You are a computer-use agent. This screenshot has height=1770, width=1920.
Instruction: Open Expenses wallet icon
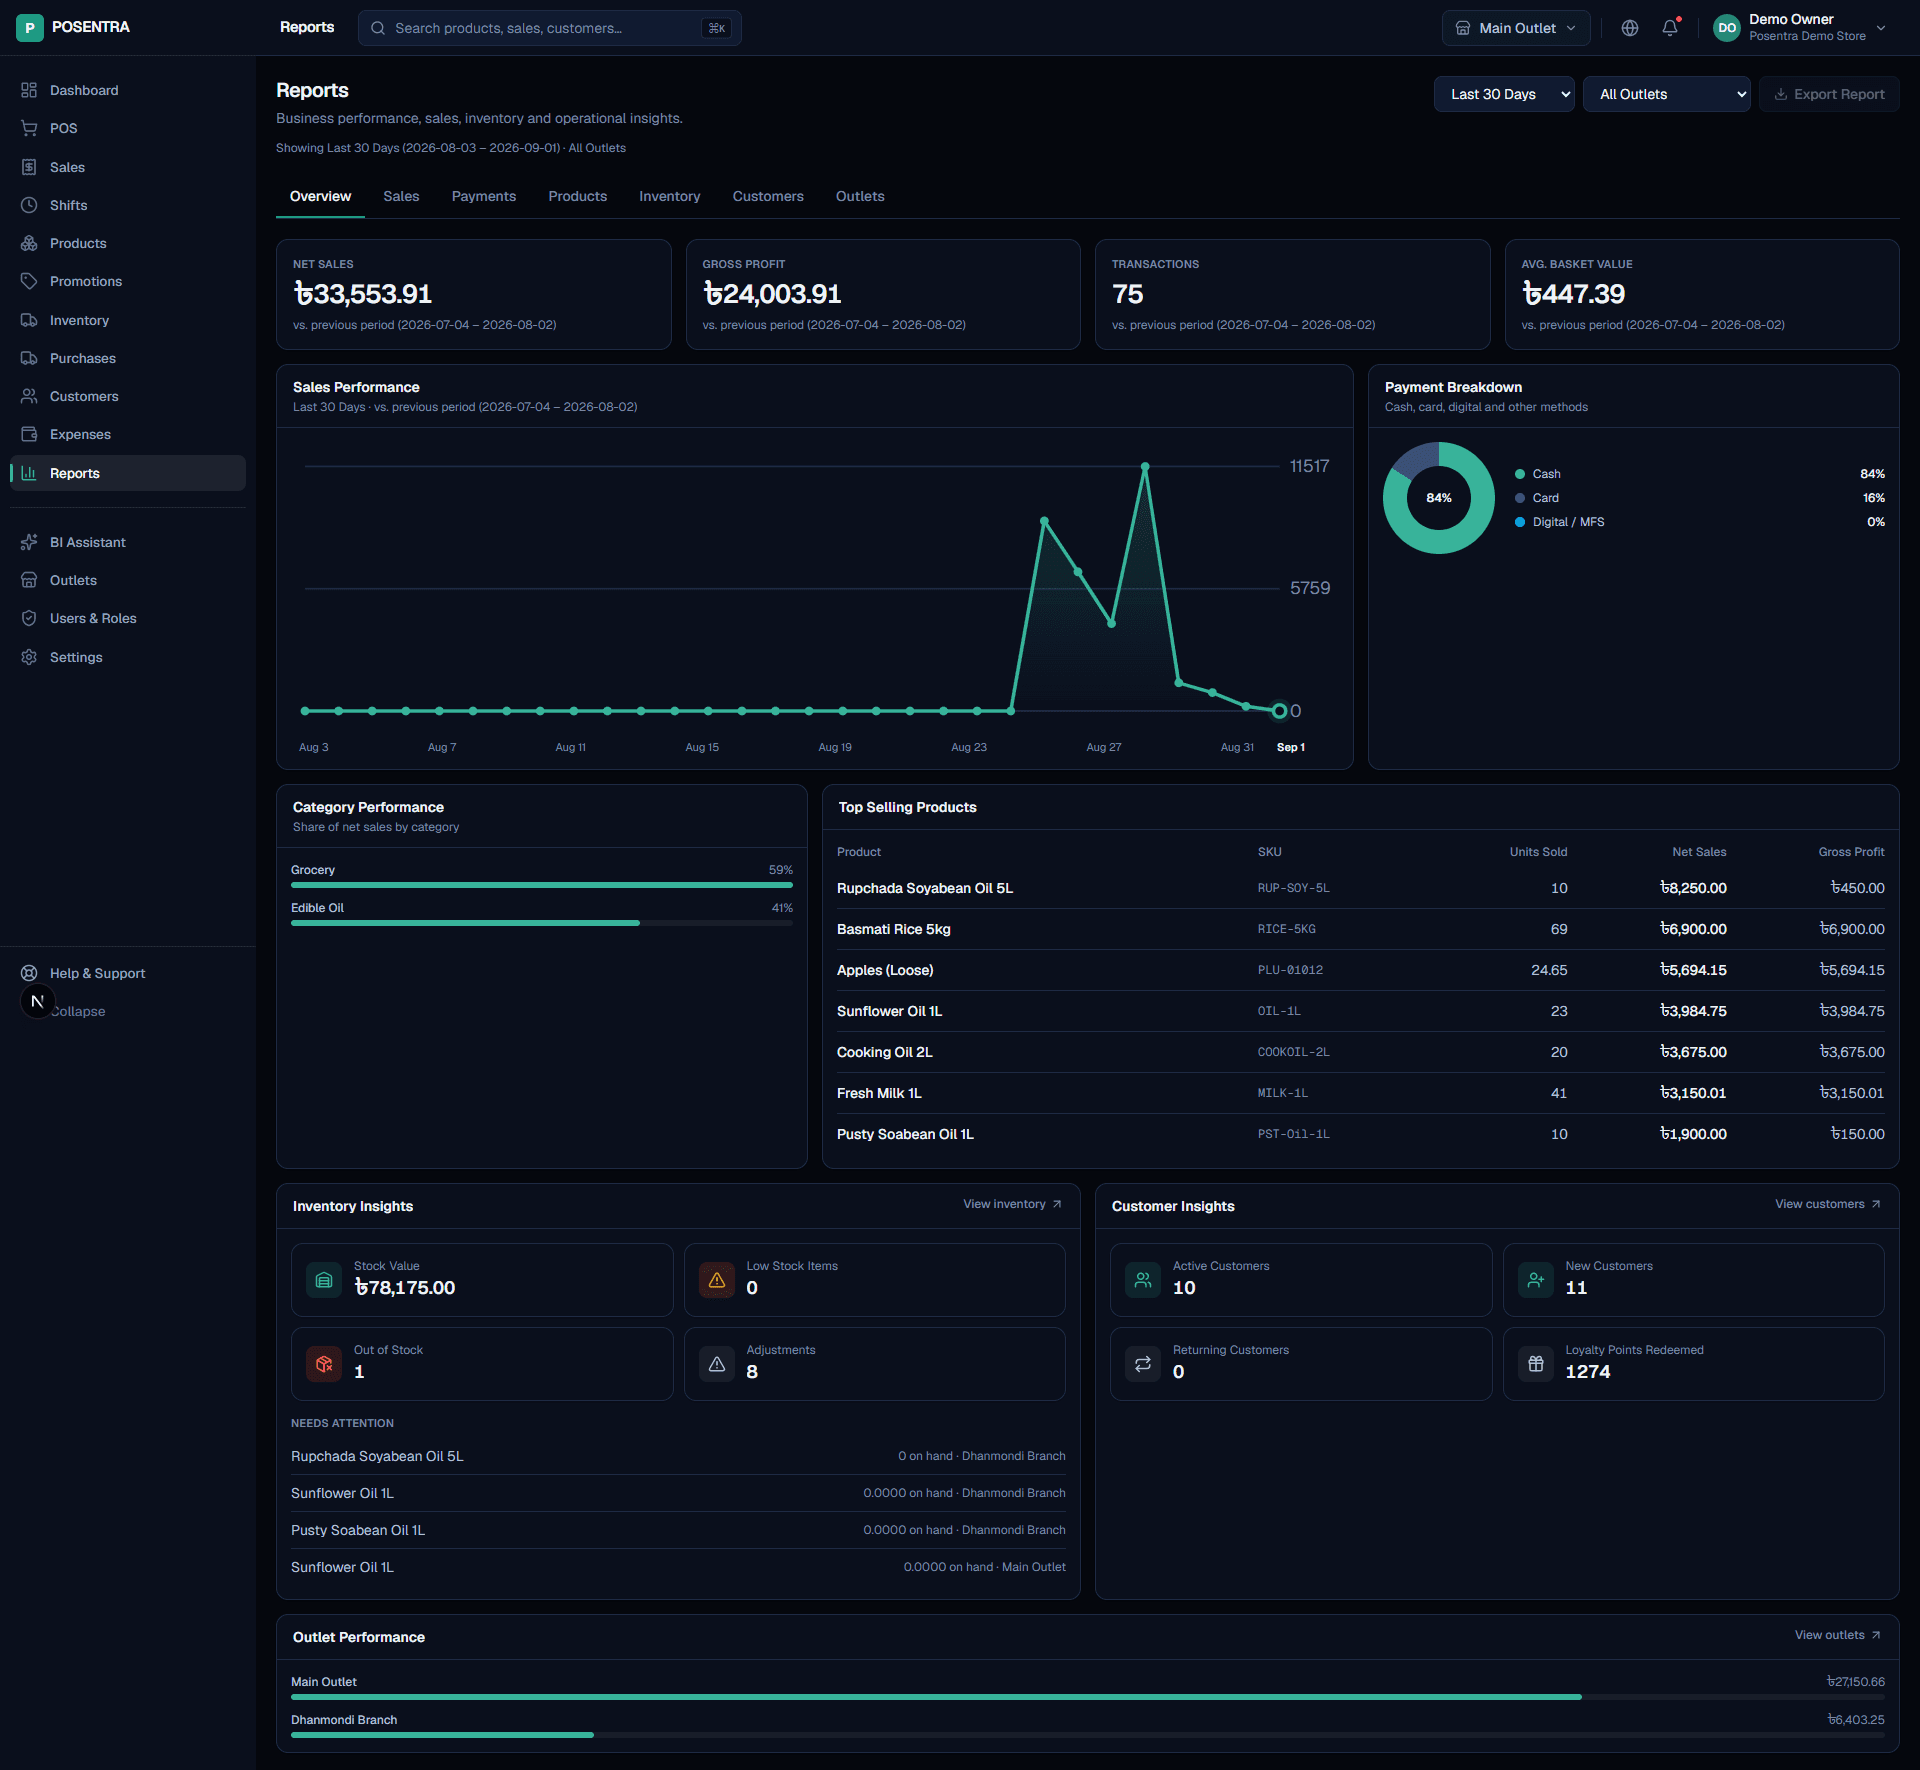29,434
